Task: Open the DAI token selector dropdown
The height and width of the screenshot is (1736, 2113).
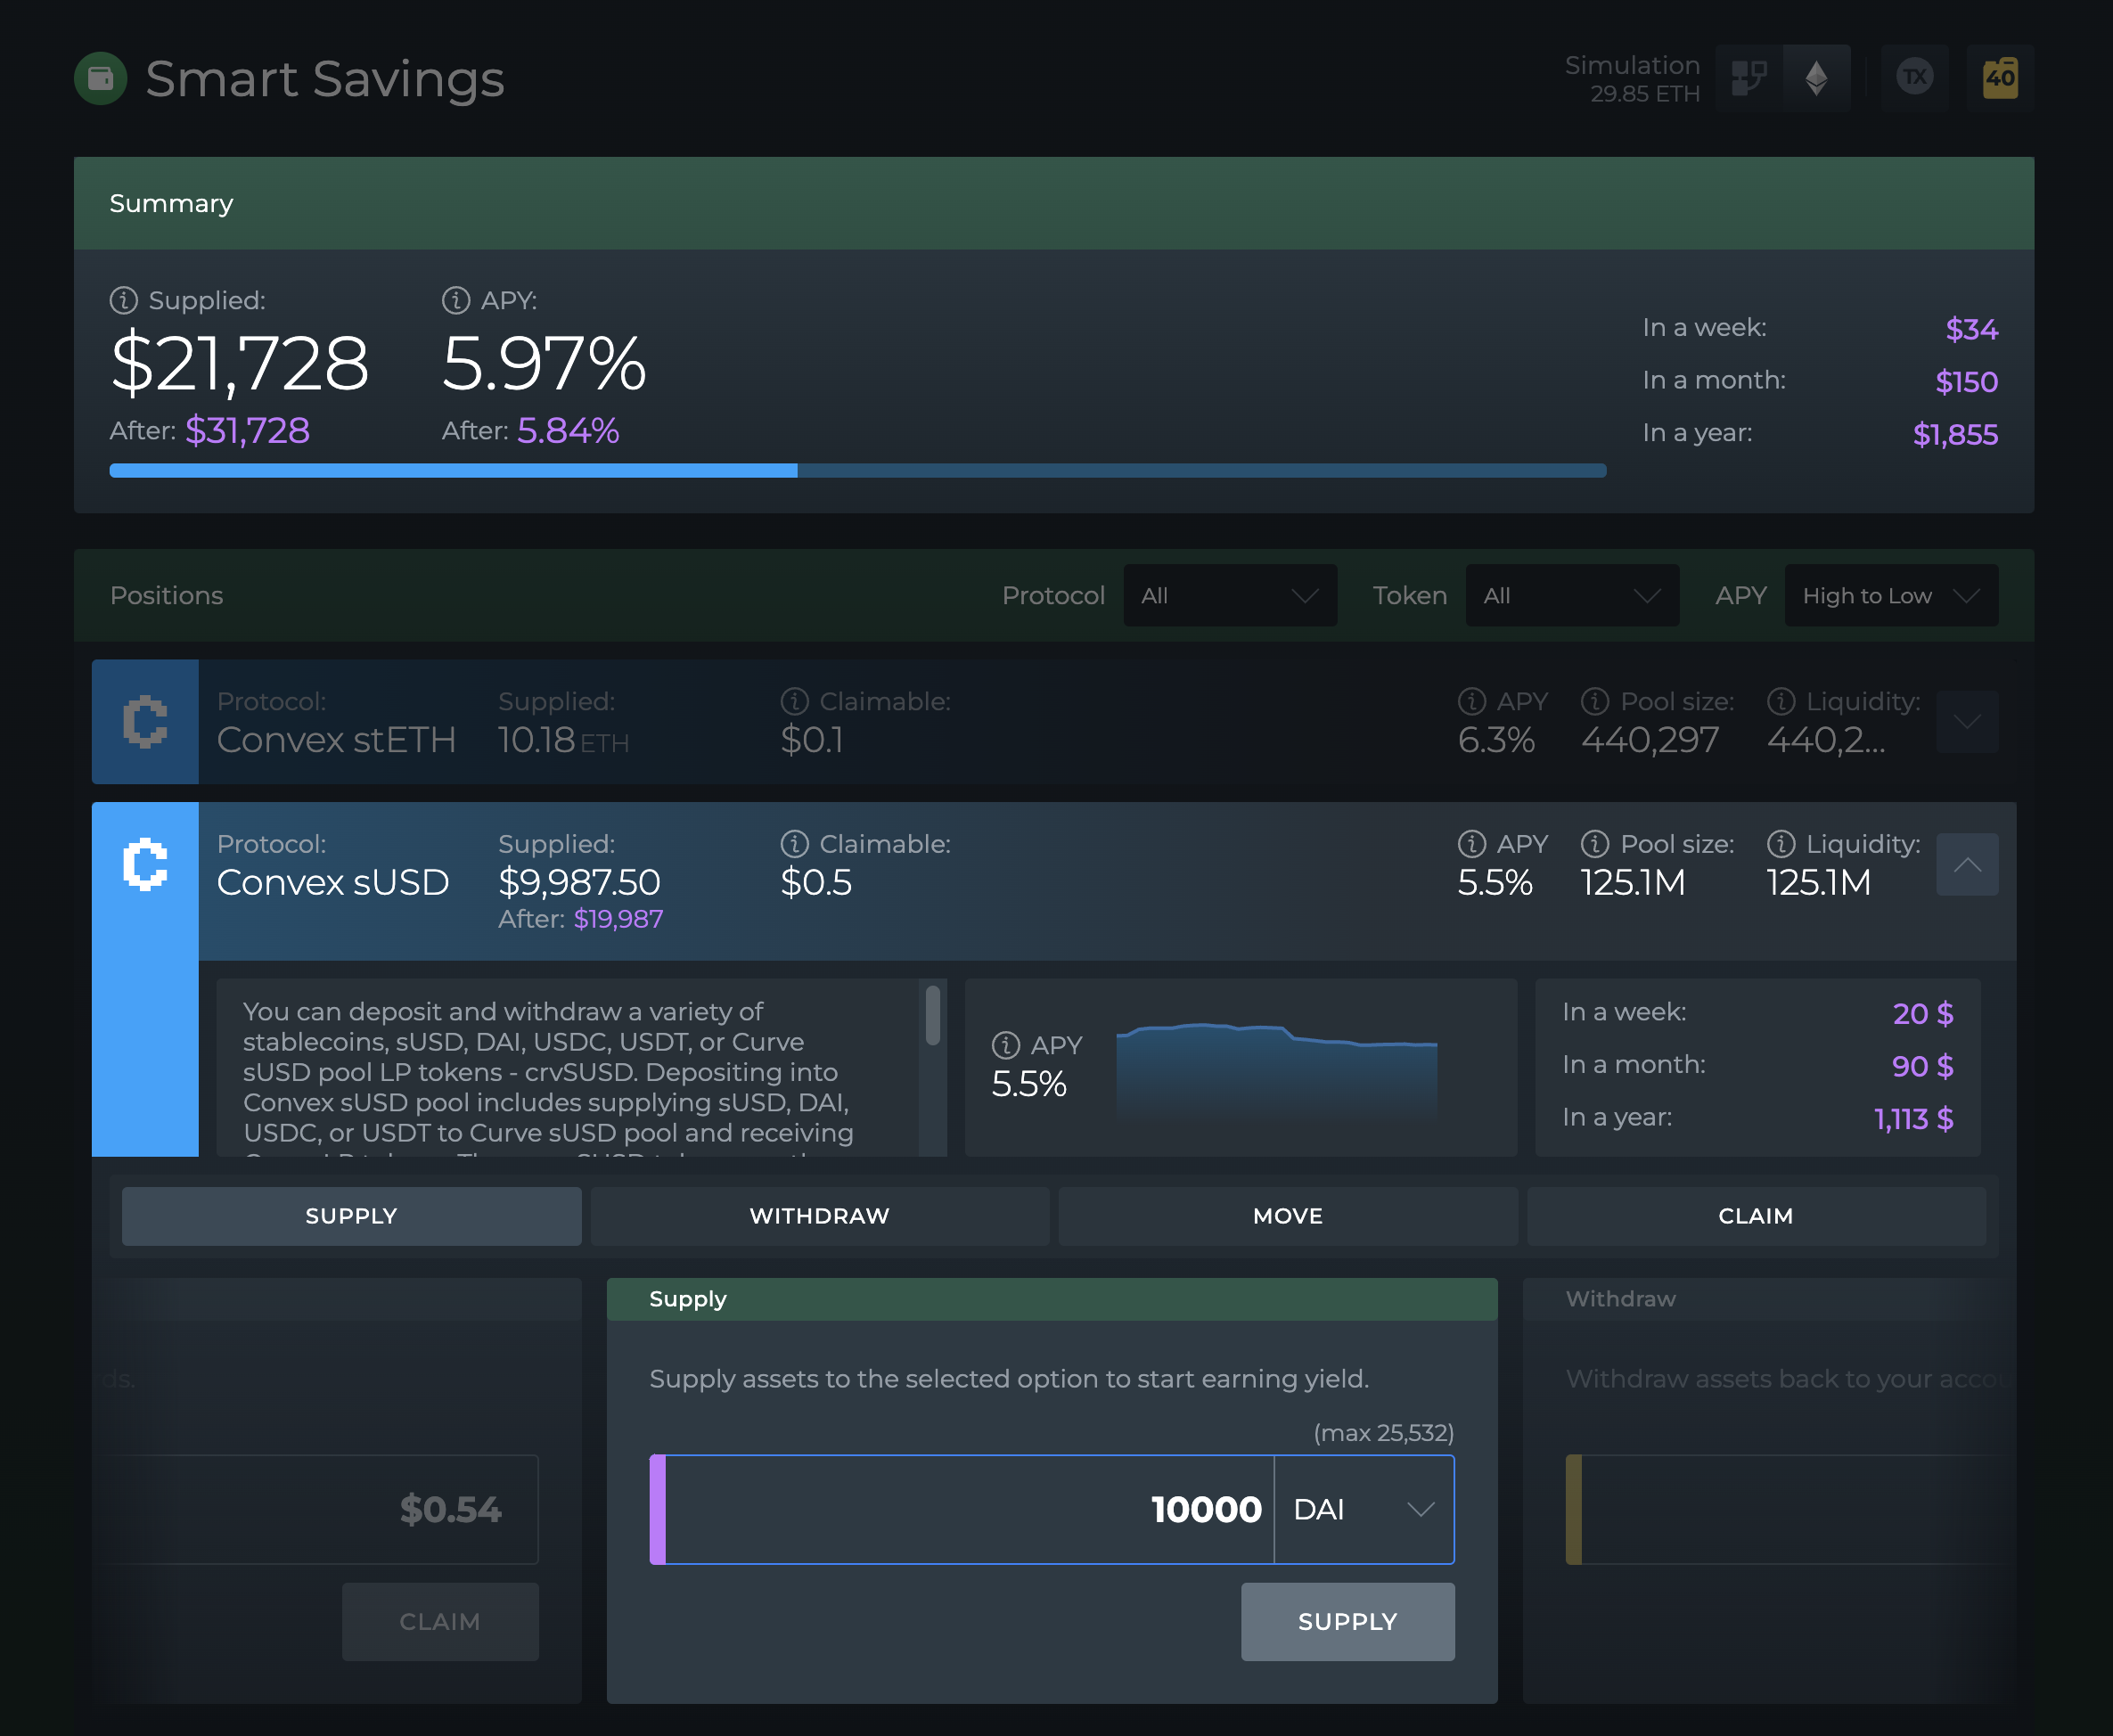Action: [x=1364, y=1509]
